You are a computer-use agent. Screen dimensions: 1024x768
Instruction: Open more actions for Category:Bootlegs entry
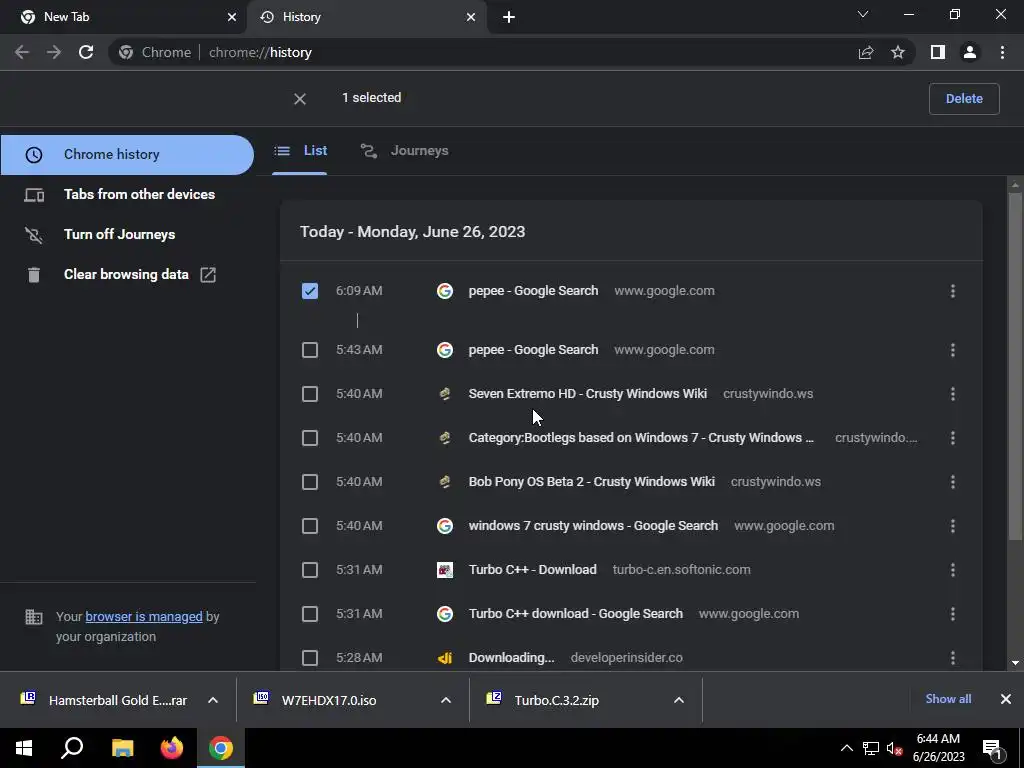953,438
